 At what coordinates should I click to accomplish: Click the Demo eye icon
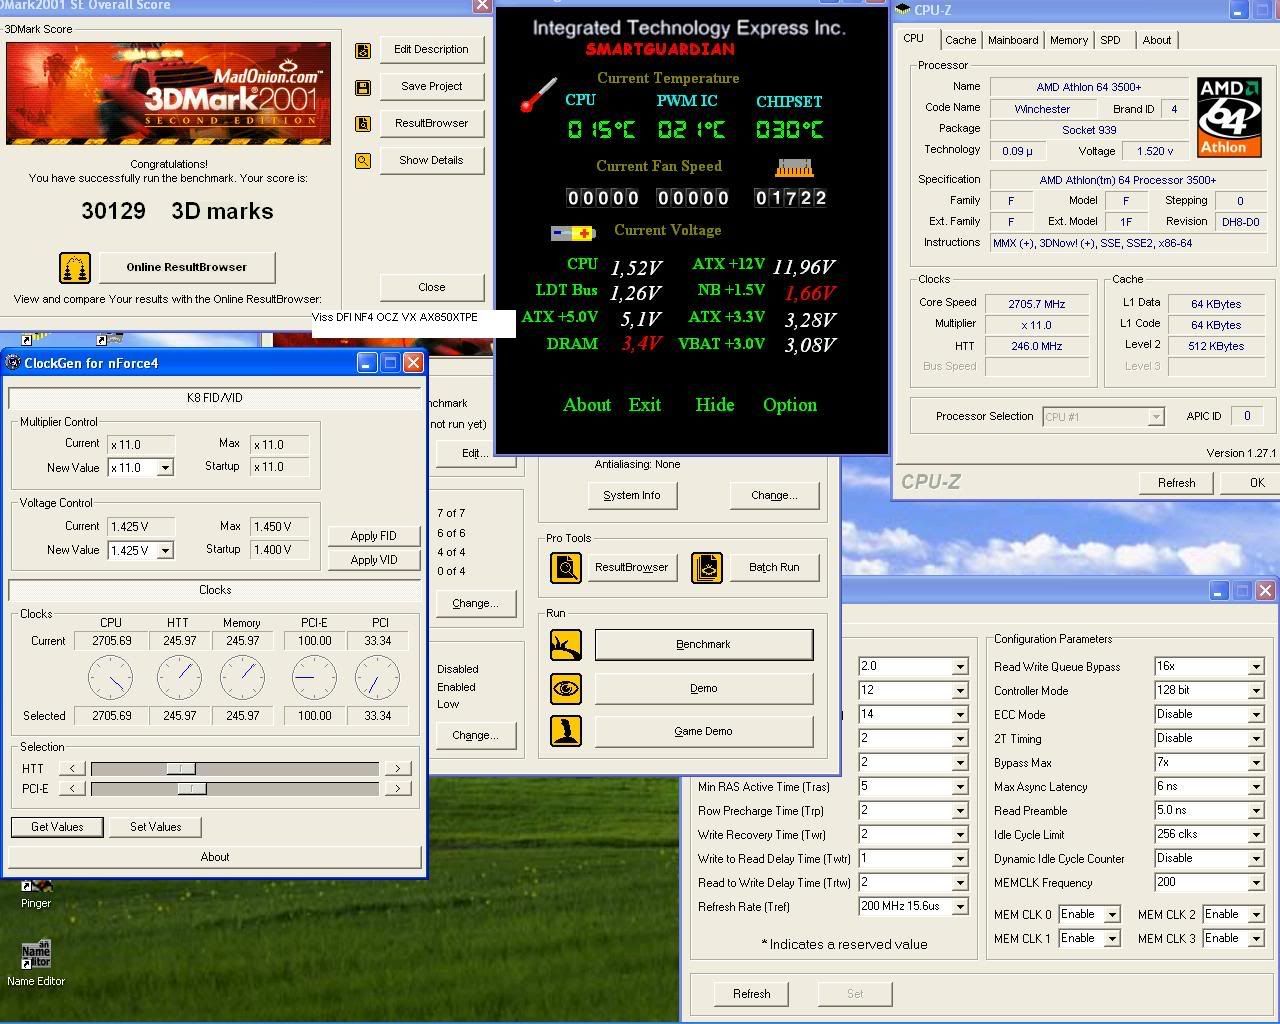566,688
